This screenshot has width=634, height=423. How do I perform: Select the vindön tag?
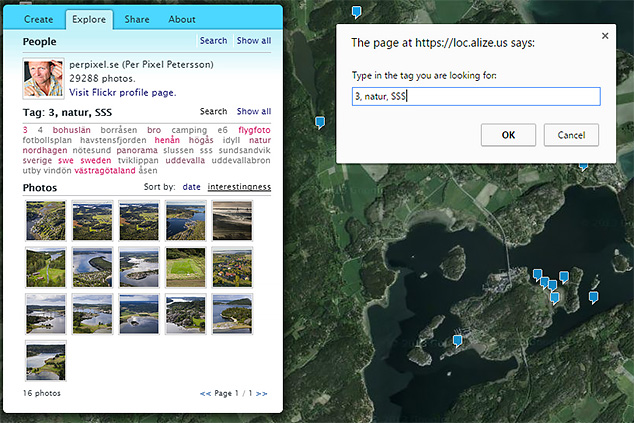[x=57, y=170]
